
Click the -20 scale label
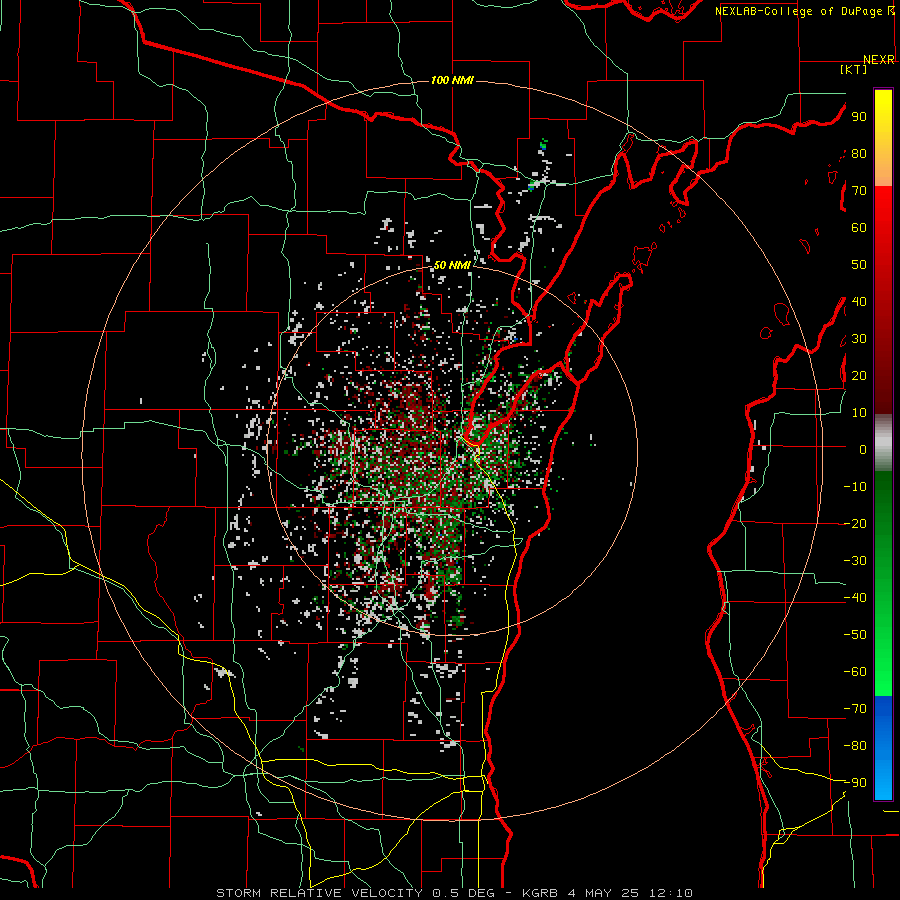tap(855, 524)
